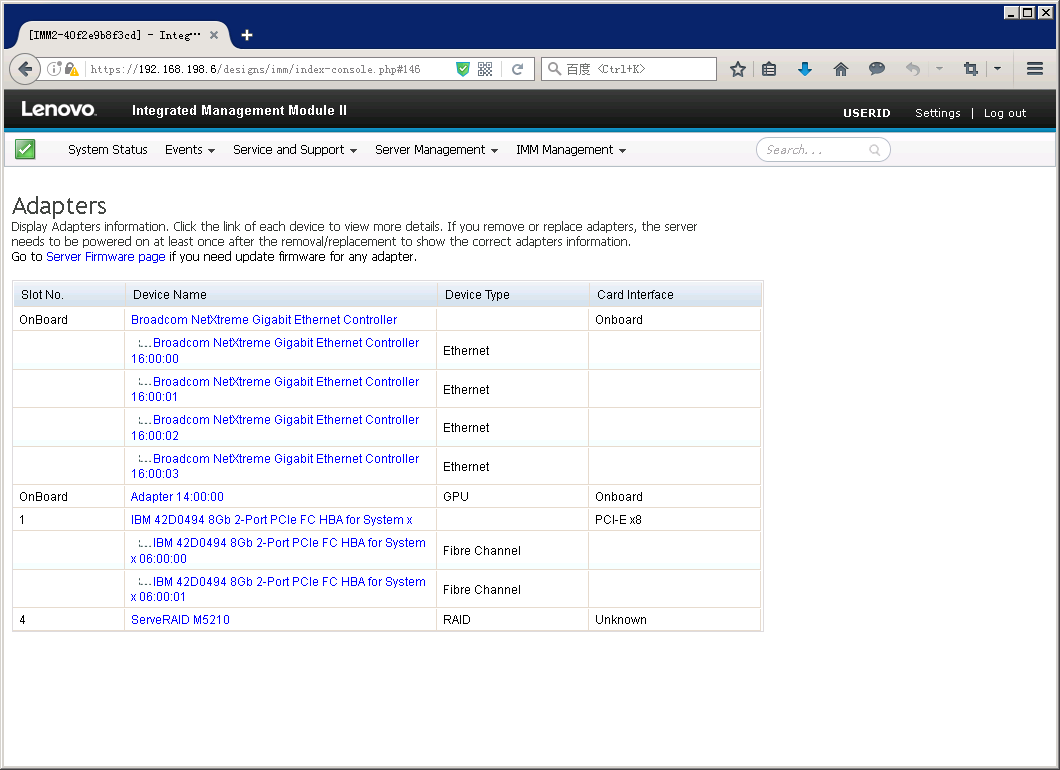Screen dimensions: 1060x770
Task: Expand the Server Management menu
Action: (x=436, y=150)
